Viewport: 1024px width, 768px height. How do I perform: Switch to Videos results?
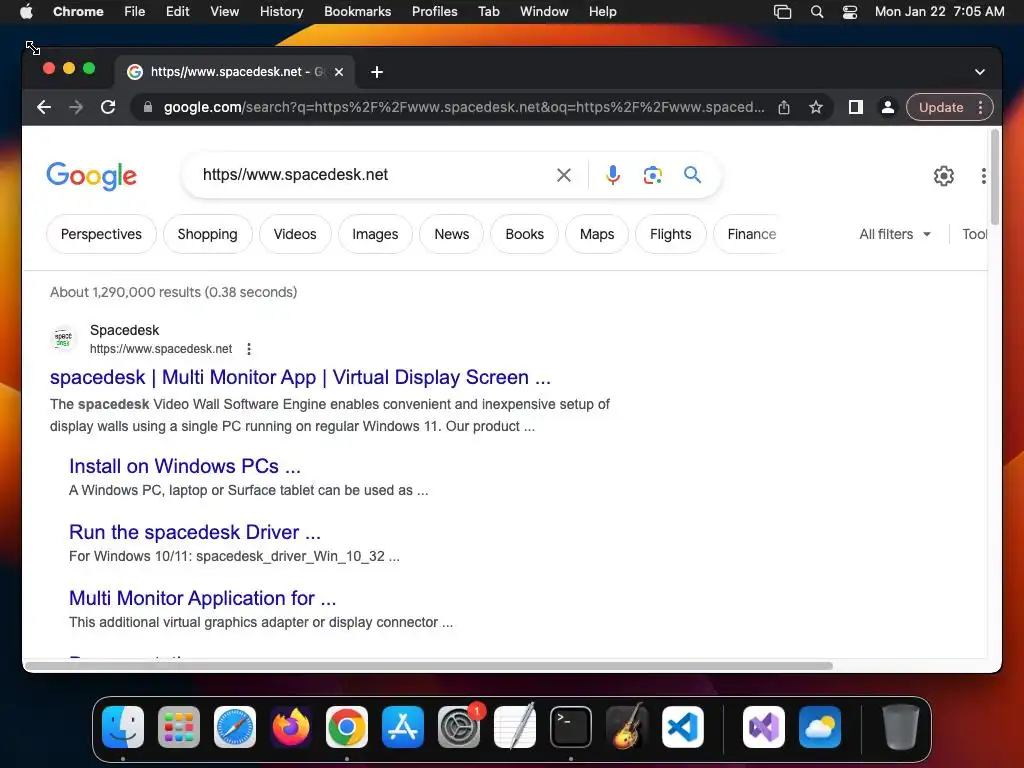[295, 234]
